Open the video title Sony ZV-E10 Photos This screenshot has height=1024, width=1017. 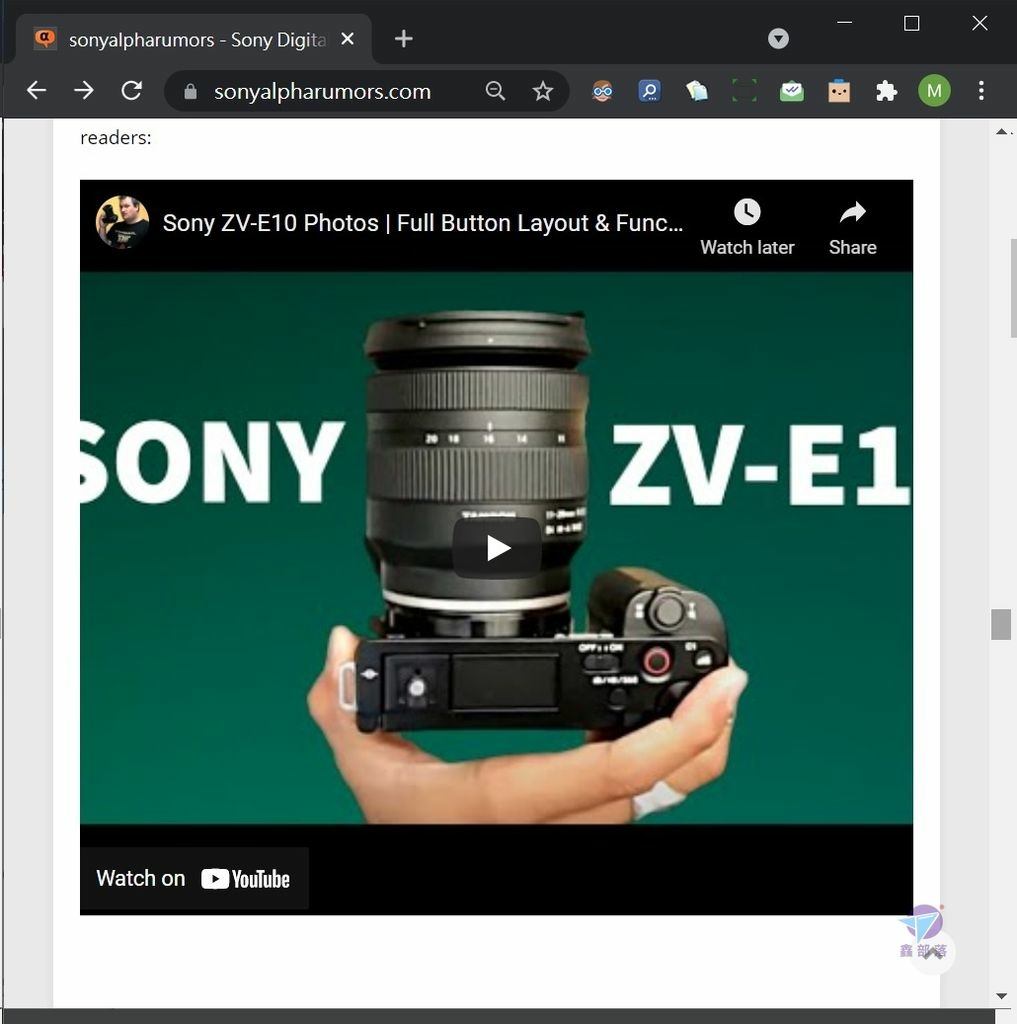pyautogui.click(x=423, y=223)
